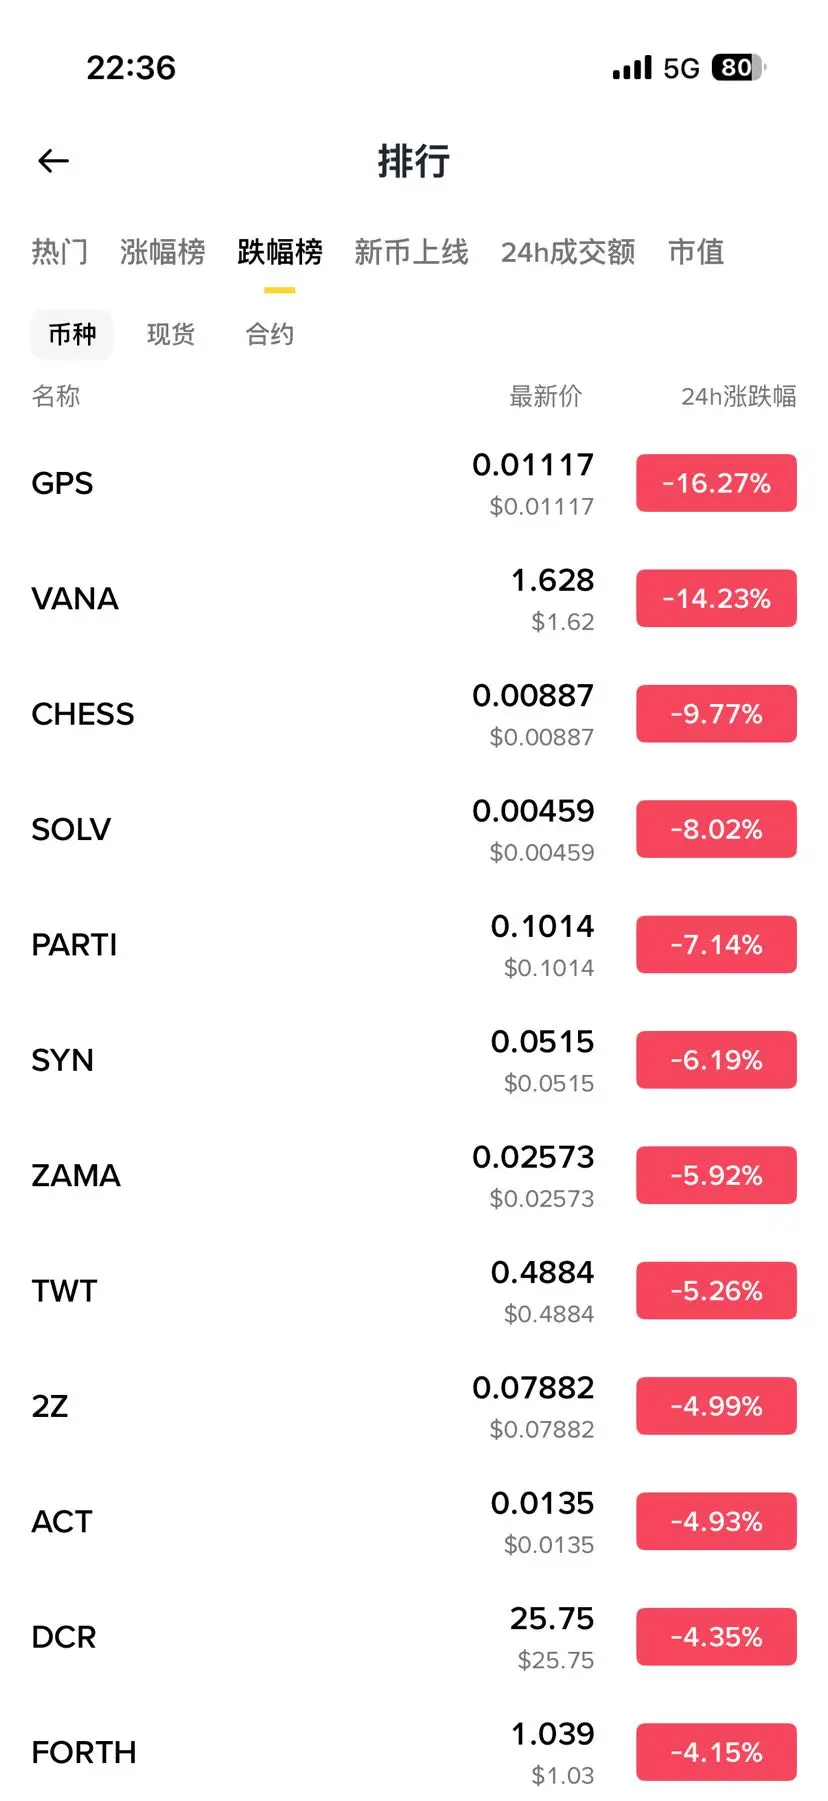Tap the PARTI -7.14% badge

[716, 945]
